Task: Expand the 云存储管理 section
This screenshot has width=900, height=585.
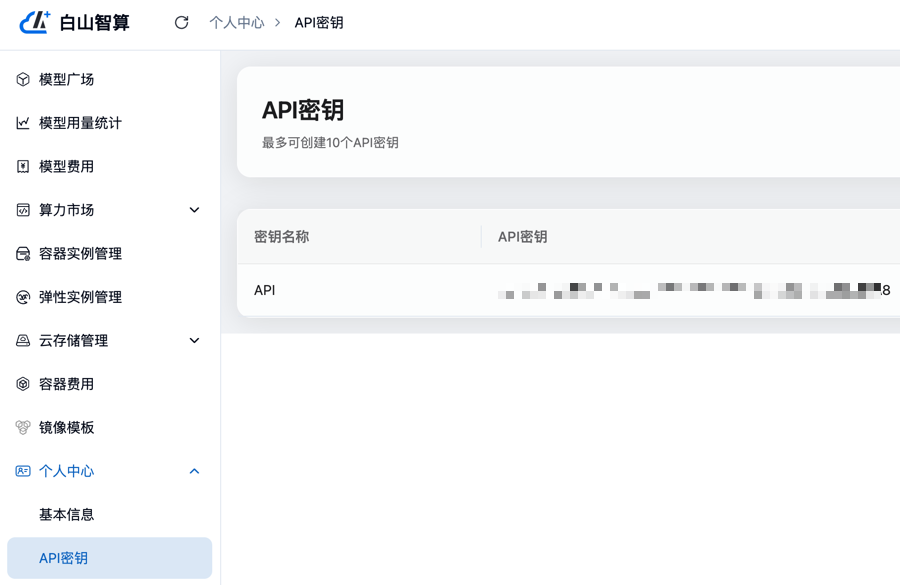Action: tap(194, 340)
